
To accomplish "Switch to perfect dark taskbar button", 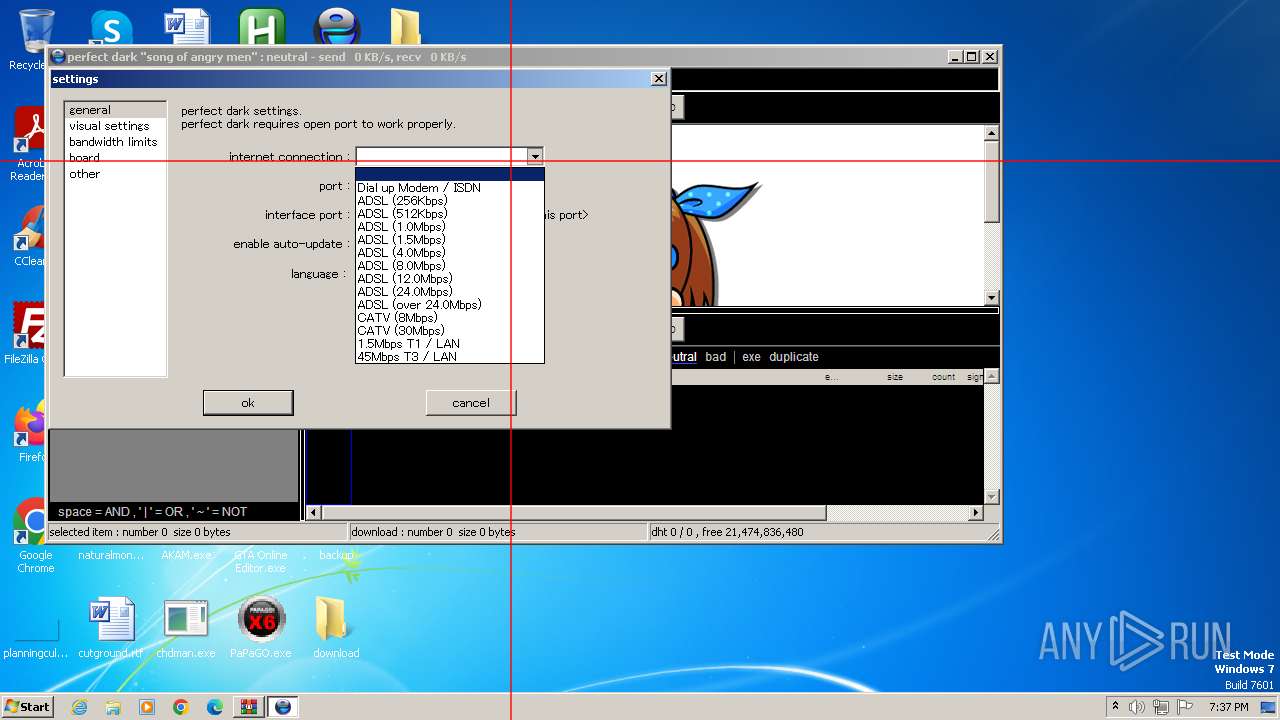I will pyautogui.click(x=283, y=707).
